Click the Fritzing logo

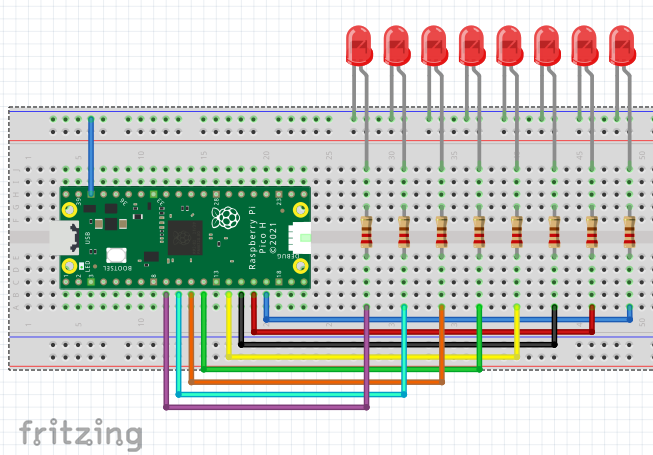pyautogui.click(x=80, y=433)
